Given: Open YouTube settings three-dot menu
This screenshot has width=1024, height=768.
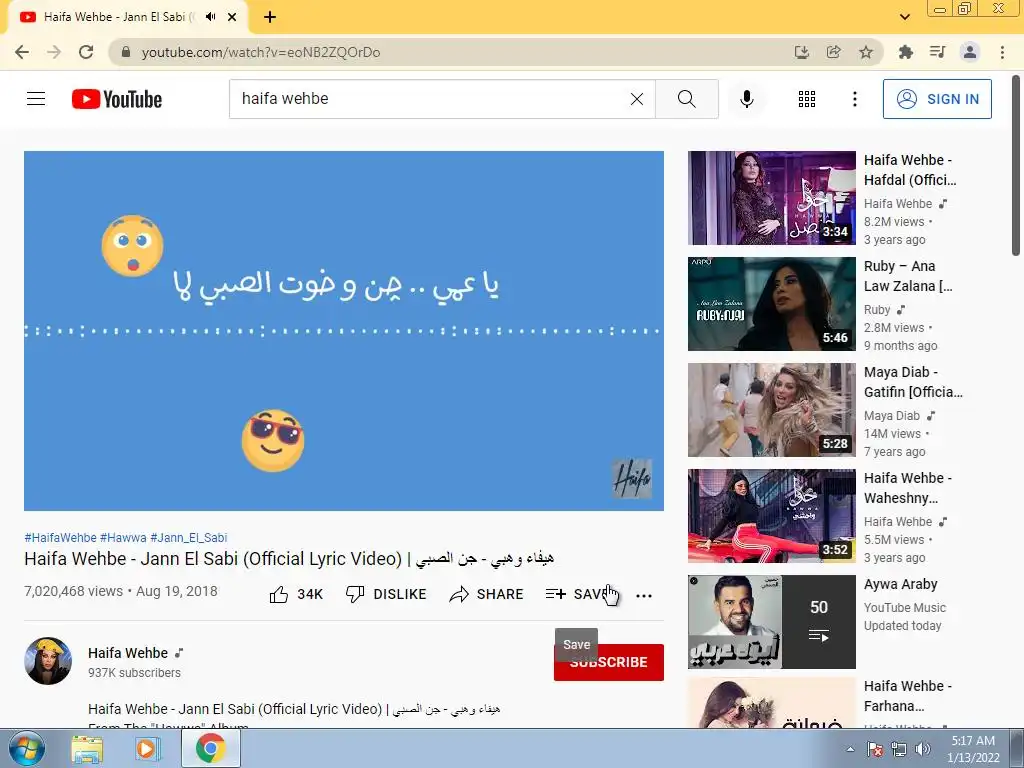Looking at the screenshot, I should click(x=854, y=99).
